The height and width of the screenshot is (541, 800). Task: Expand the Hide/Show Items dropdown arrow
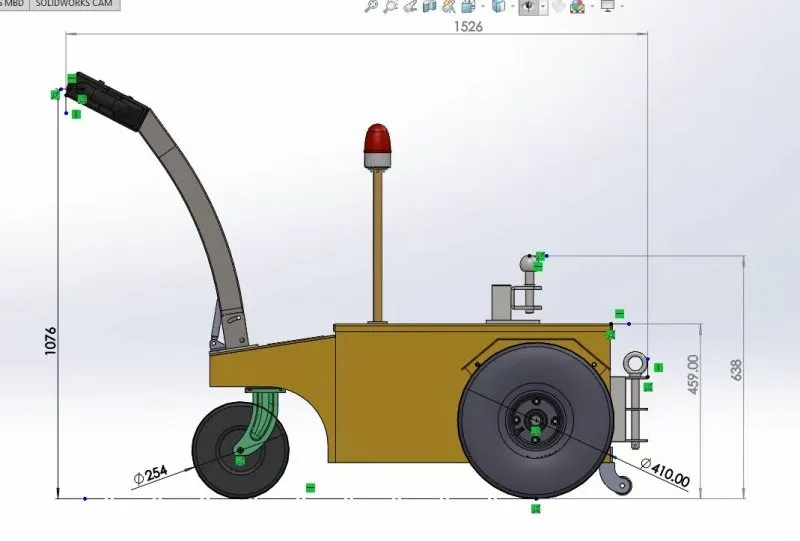[x=542, y=6]
